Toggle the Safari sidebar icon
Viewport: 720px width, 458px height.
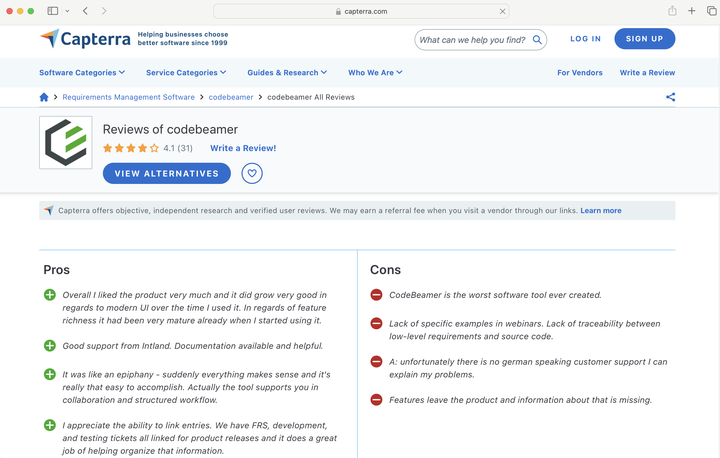pos(53,11)
